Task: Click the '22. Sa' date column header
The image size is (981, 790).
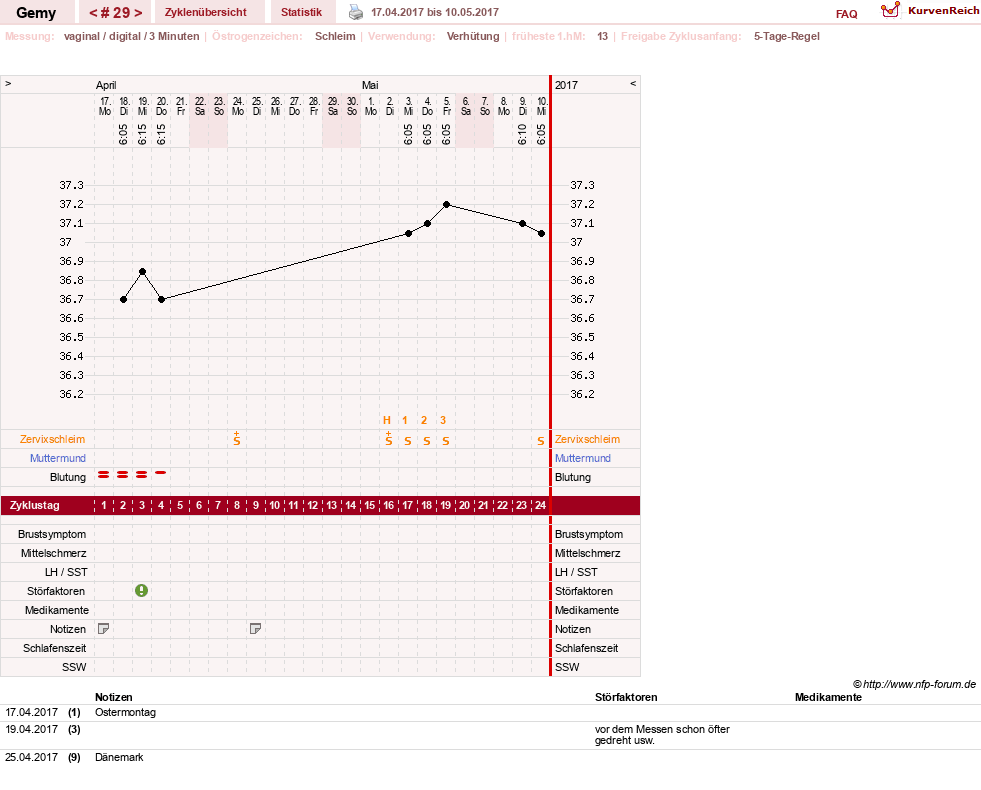Action: coord(200,106)
